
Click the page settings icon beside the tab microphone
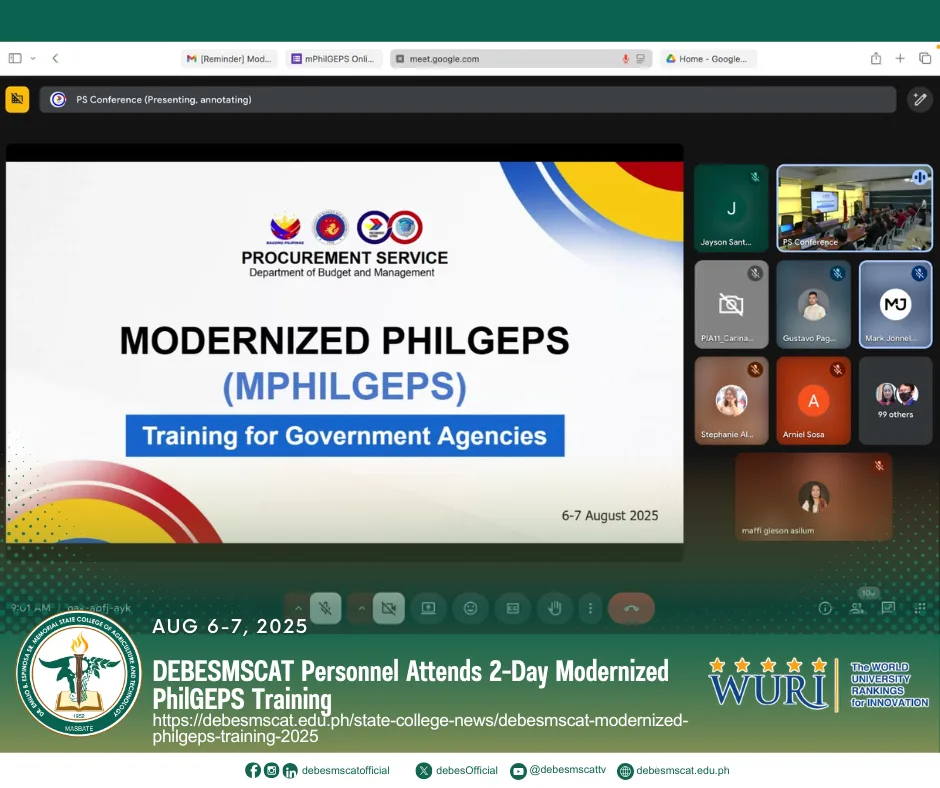pos(640,59)
